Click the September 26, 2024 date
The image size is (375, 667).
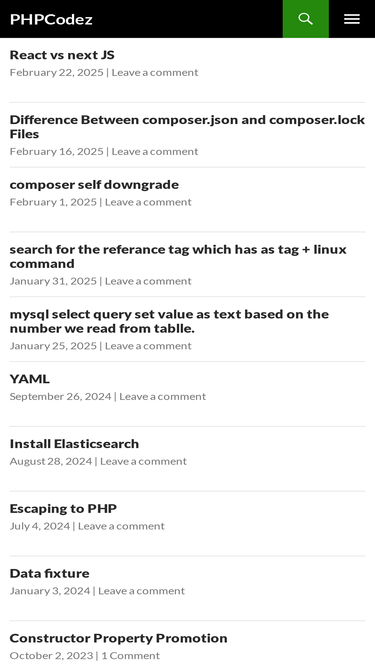coord(60,396)
